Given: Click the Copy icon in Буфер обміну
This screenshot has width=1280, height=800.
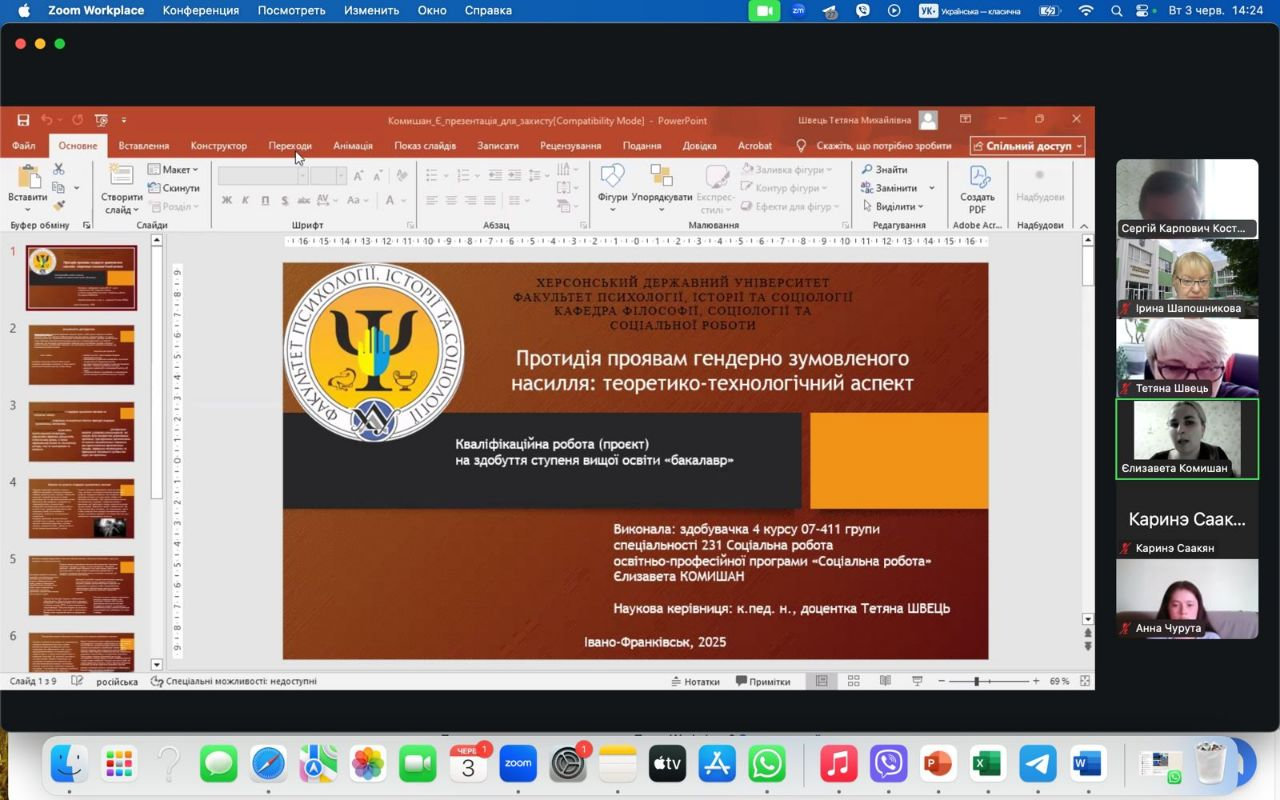Looking at the screenshot, I should pyautogui.click(x=58, y=187).
